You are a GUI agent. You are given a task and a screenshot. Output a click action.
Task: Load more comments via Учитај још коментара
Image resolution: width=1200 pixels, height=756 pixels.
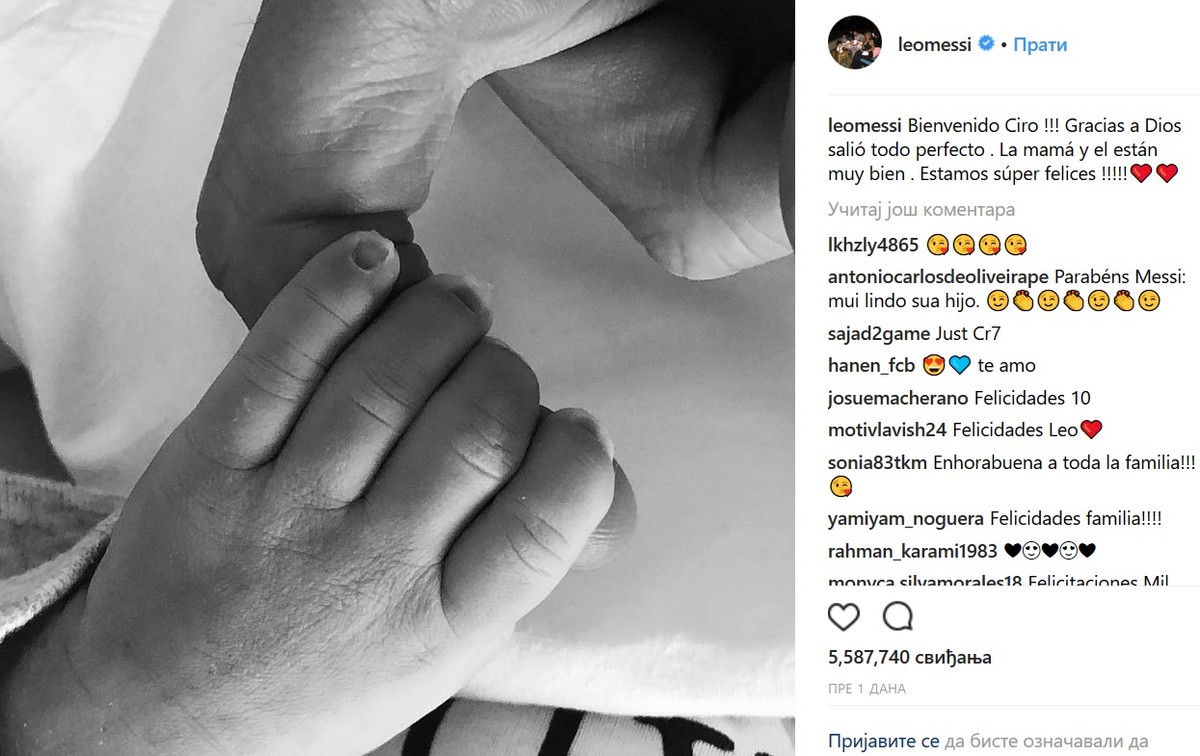point(921,210)
